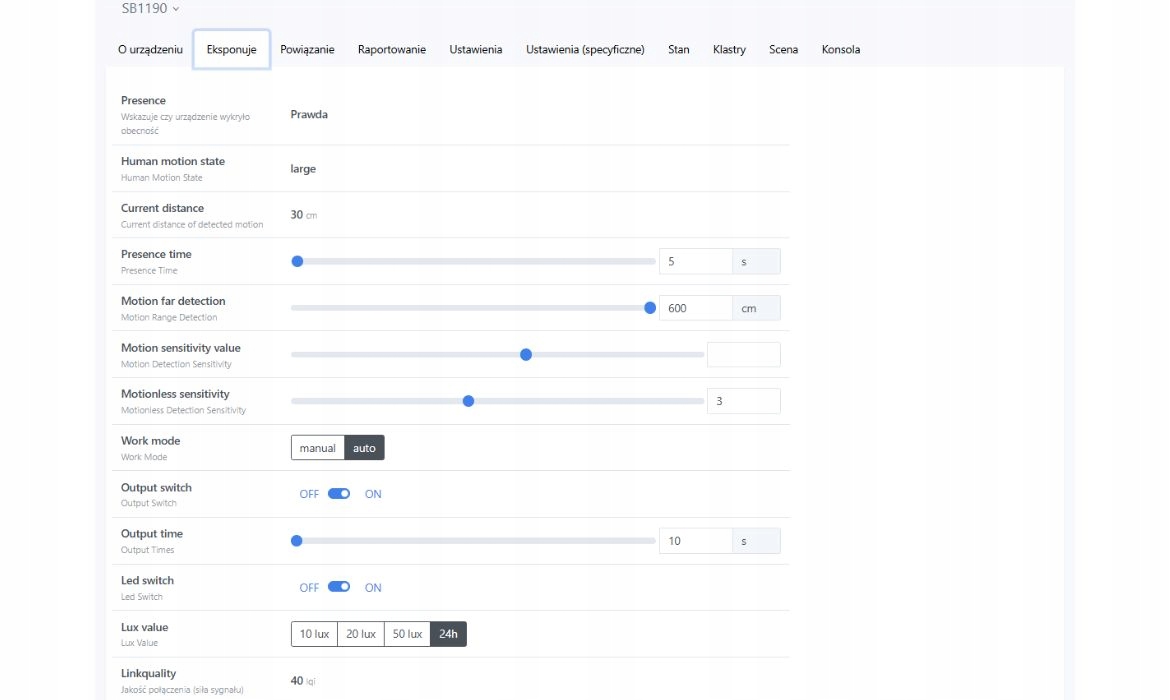
Task: Click the Motion sensitivity value slider handle
Action: pyautogui.click(x=526, y=355)
